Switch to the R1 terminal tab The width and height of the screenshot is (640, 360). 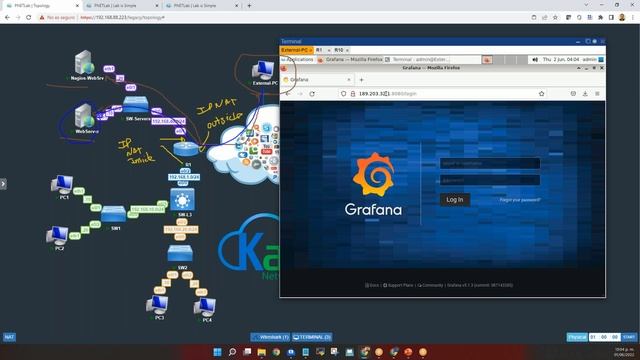pos(319,50)
